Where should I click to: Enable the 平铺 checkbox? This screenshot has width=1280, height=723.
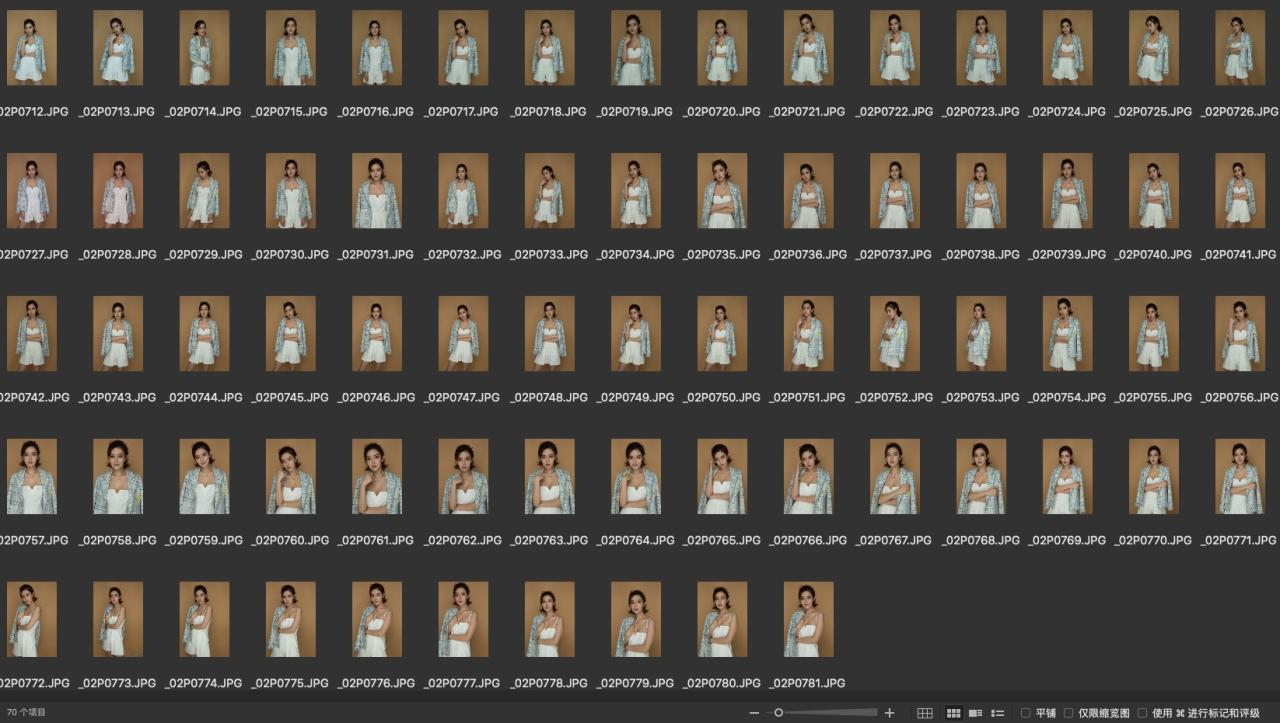click(1026, 713)
